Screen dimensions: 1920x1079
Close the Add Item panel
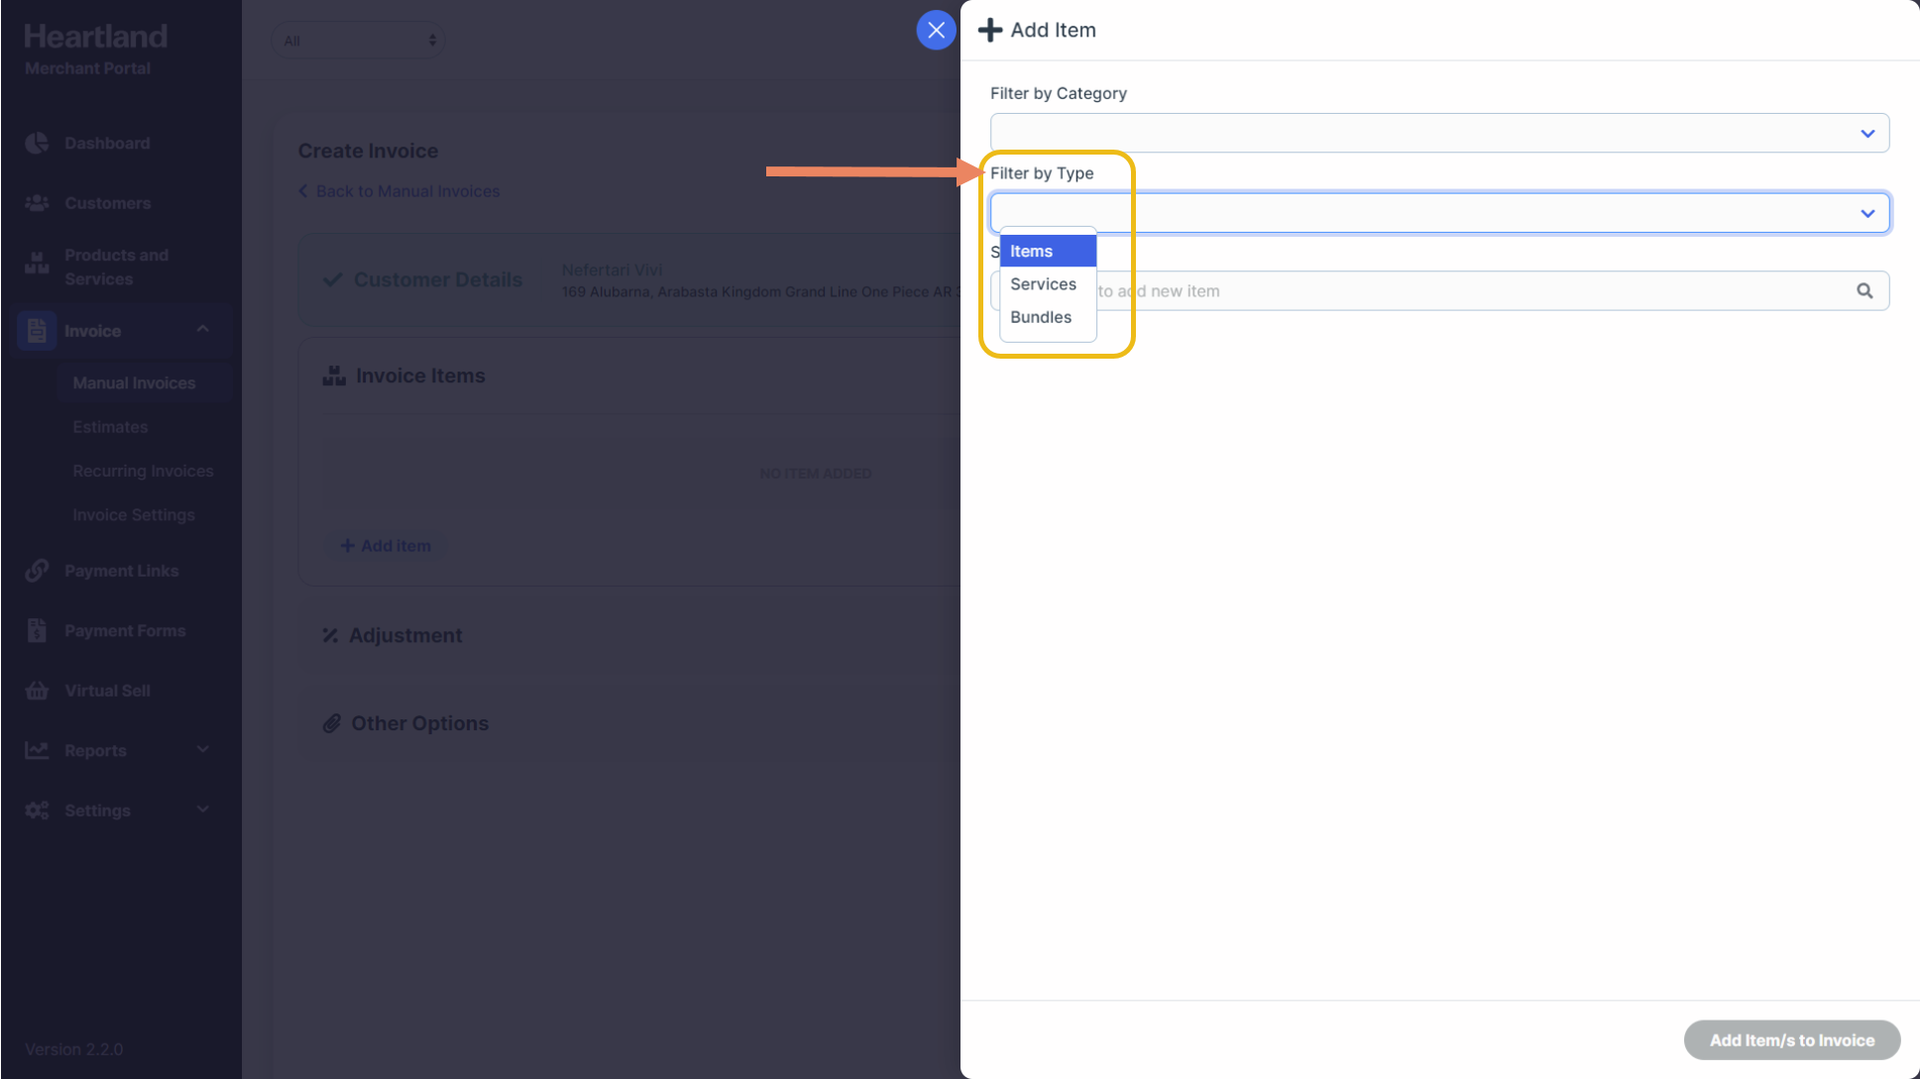tap(936, 30)
